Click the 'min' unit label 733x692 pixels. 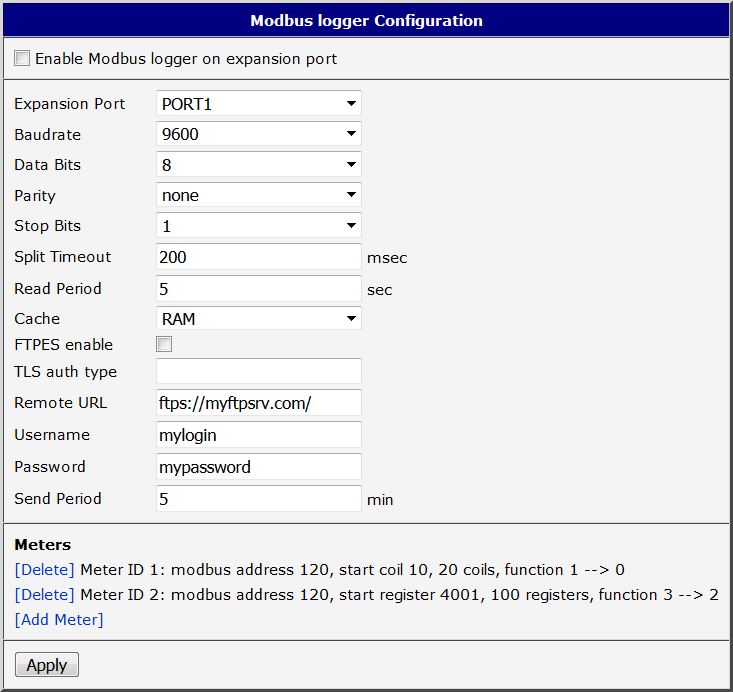[380, 500]
